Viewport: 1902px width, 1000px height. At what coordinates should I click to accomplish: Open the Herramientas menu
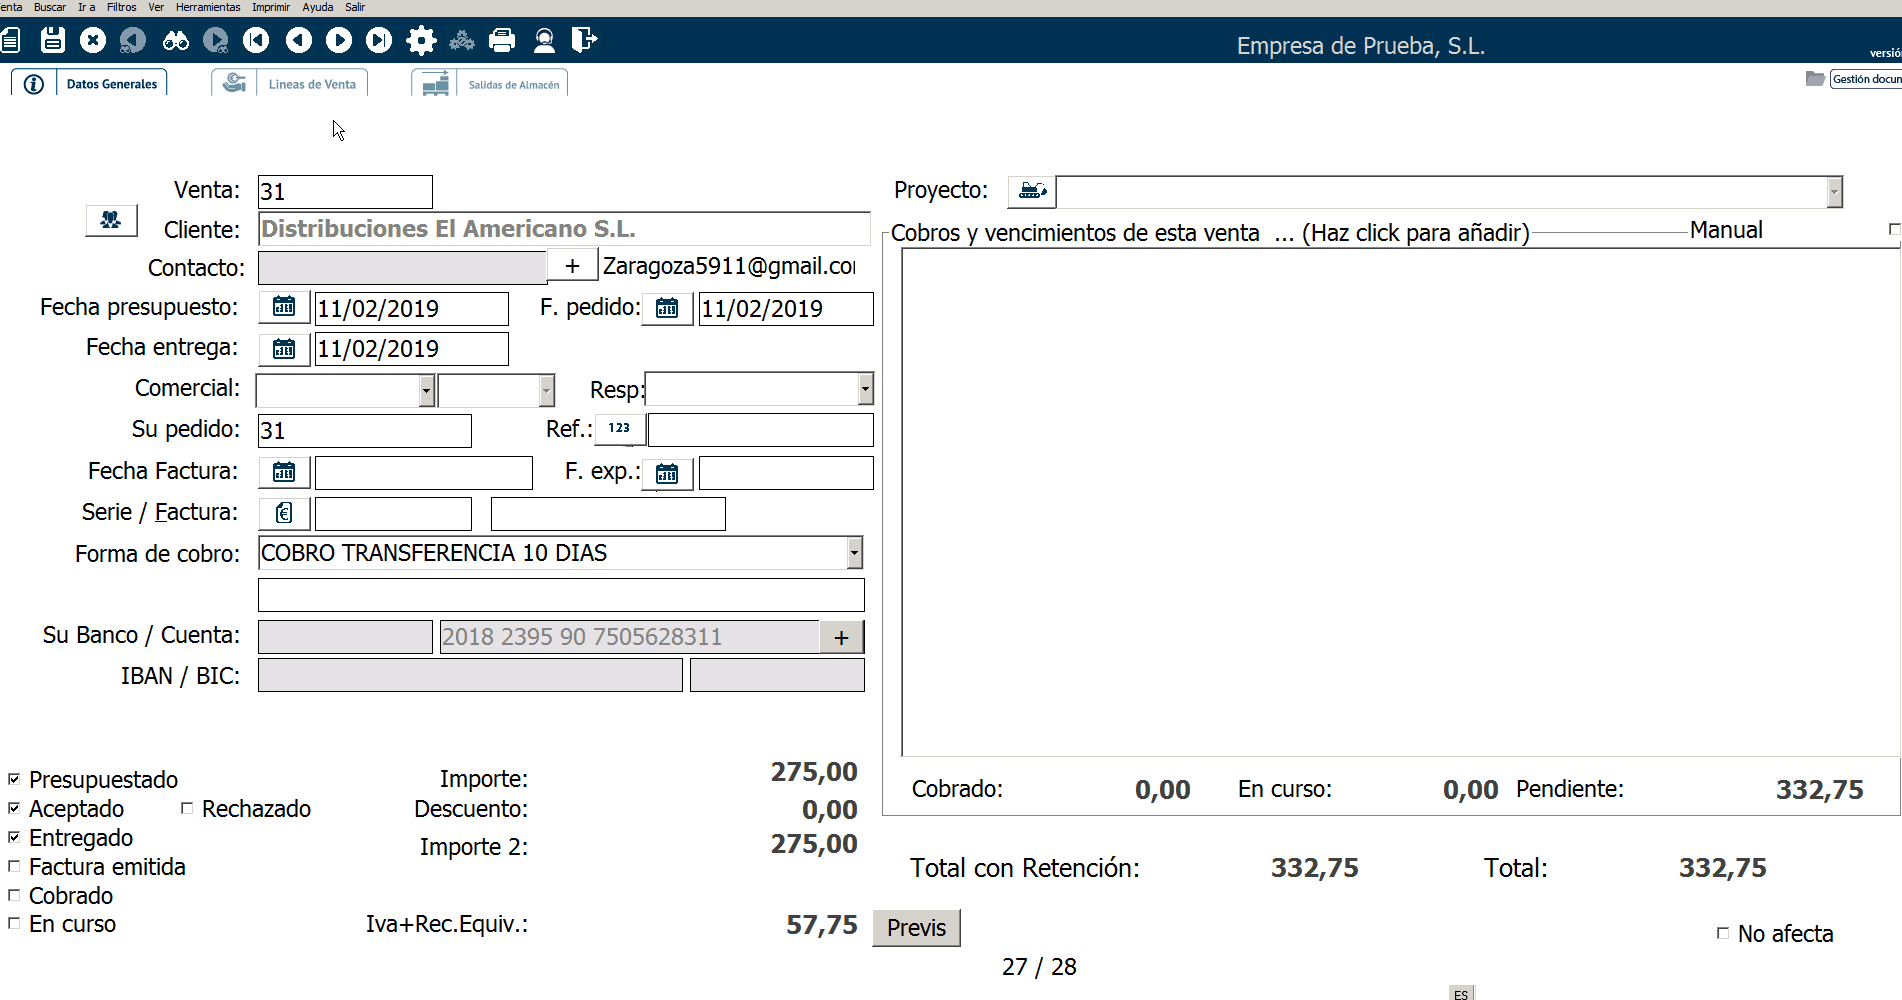click(208, 7)
